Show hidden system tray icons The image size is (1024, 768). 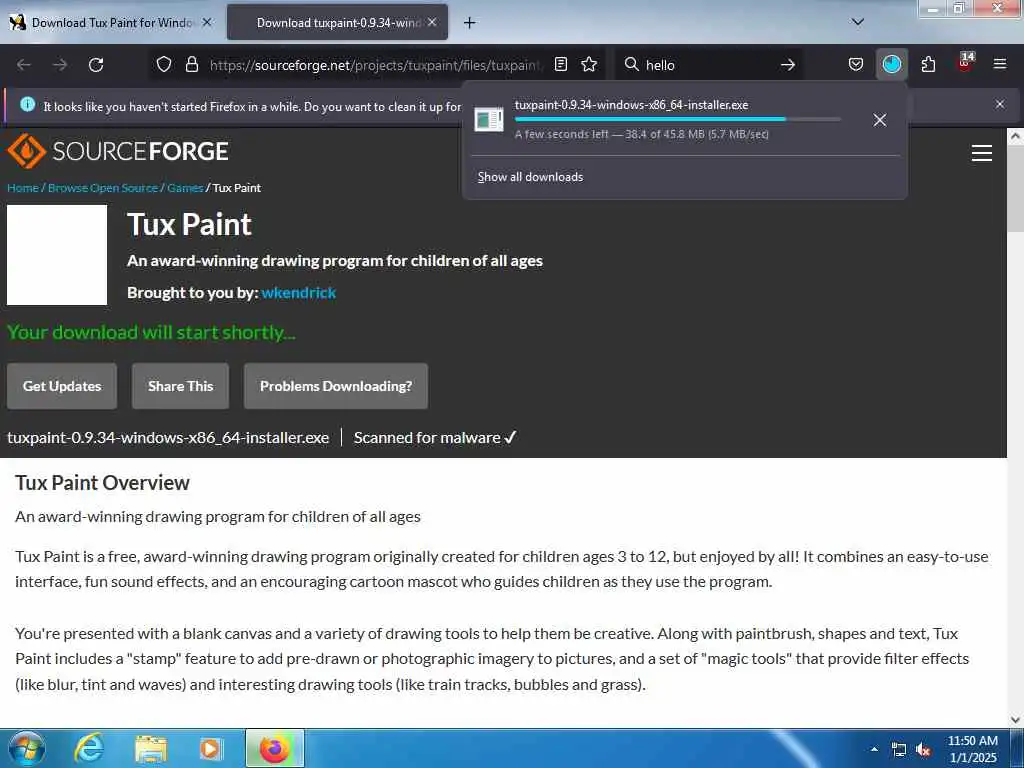point(874,749)
